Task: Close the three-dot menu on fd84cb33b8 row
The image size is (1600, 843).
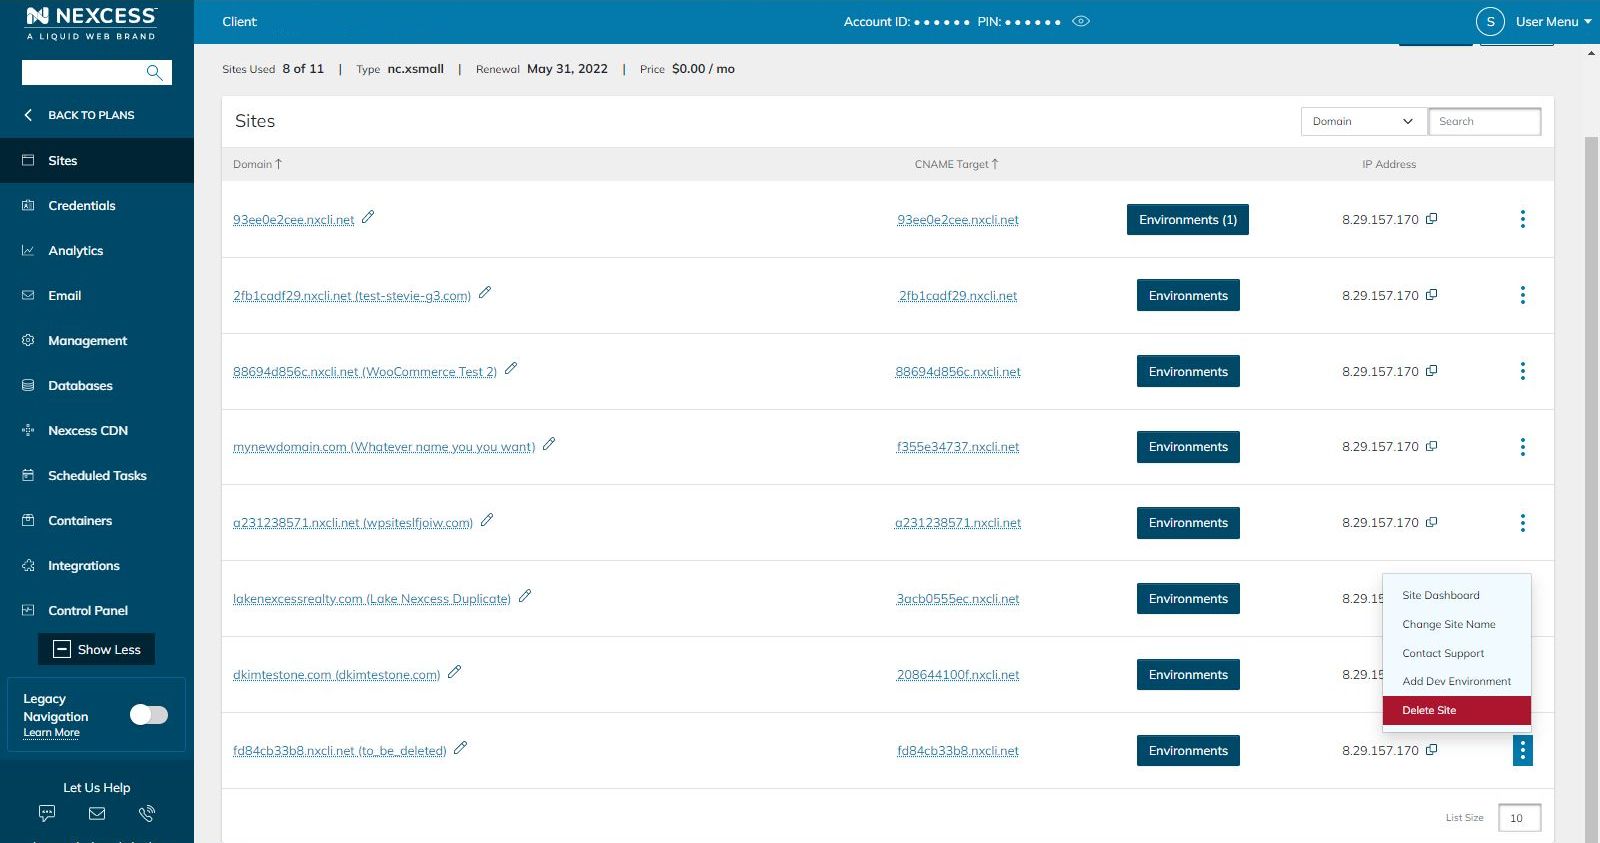Action: pos(1523,750)
